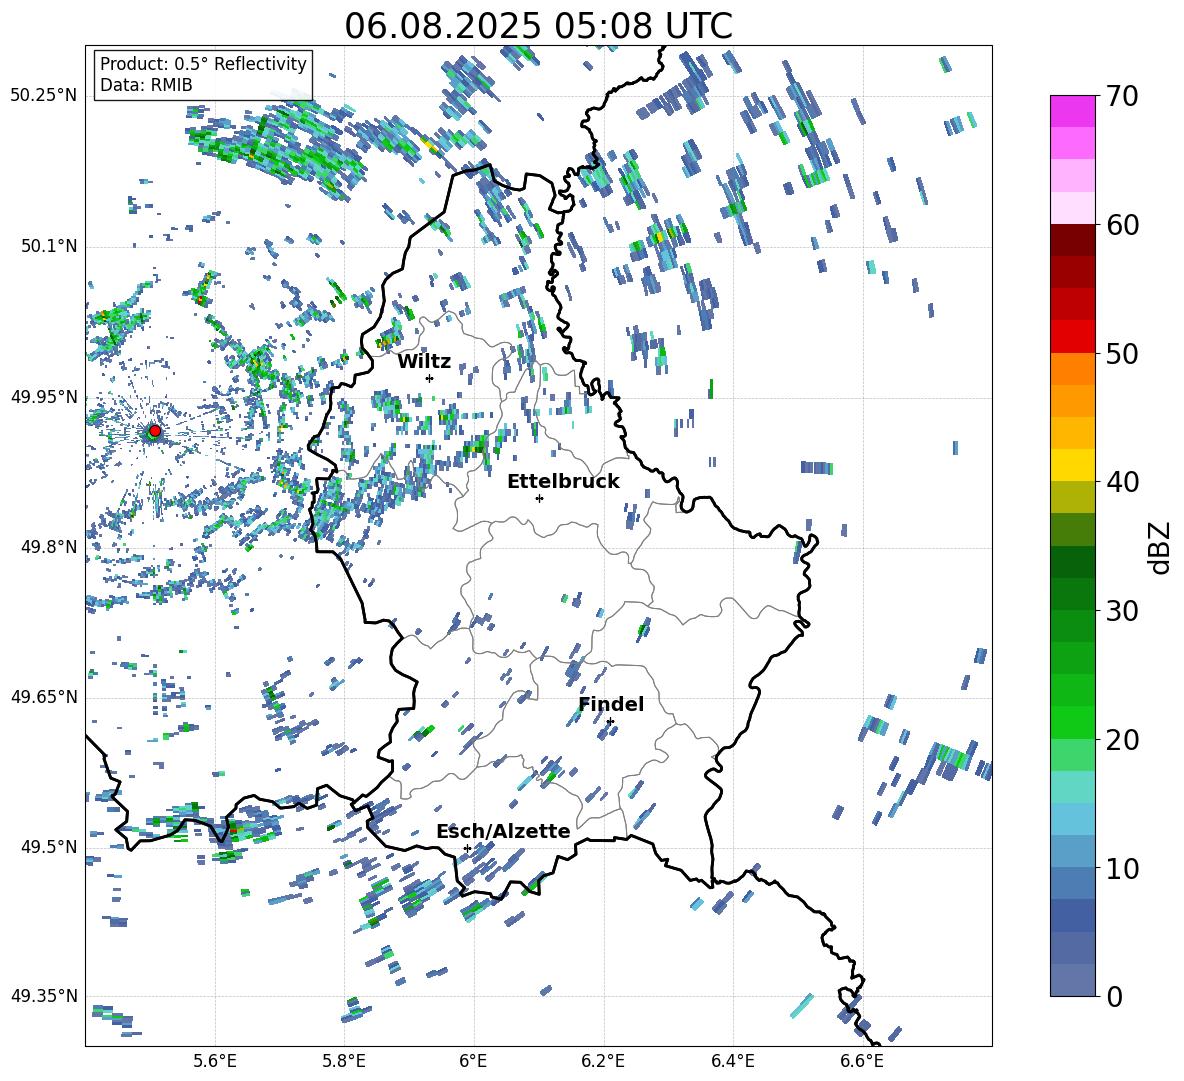Click the Wiltz station cross marker
The image size is (1184, 1081).
click(430, 378)
